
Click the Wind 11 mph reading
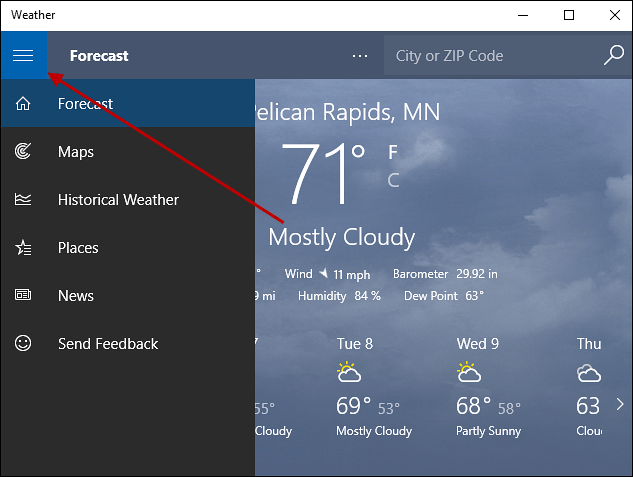[x=327, y=274]
